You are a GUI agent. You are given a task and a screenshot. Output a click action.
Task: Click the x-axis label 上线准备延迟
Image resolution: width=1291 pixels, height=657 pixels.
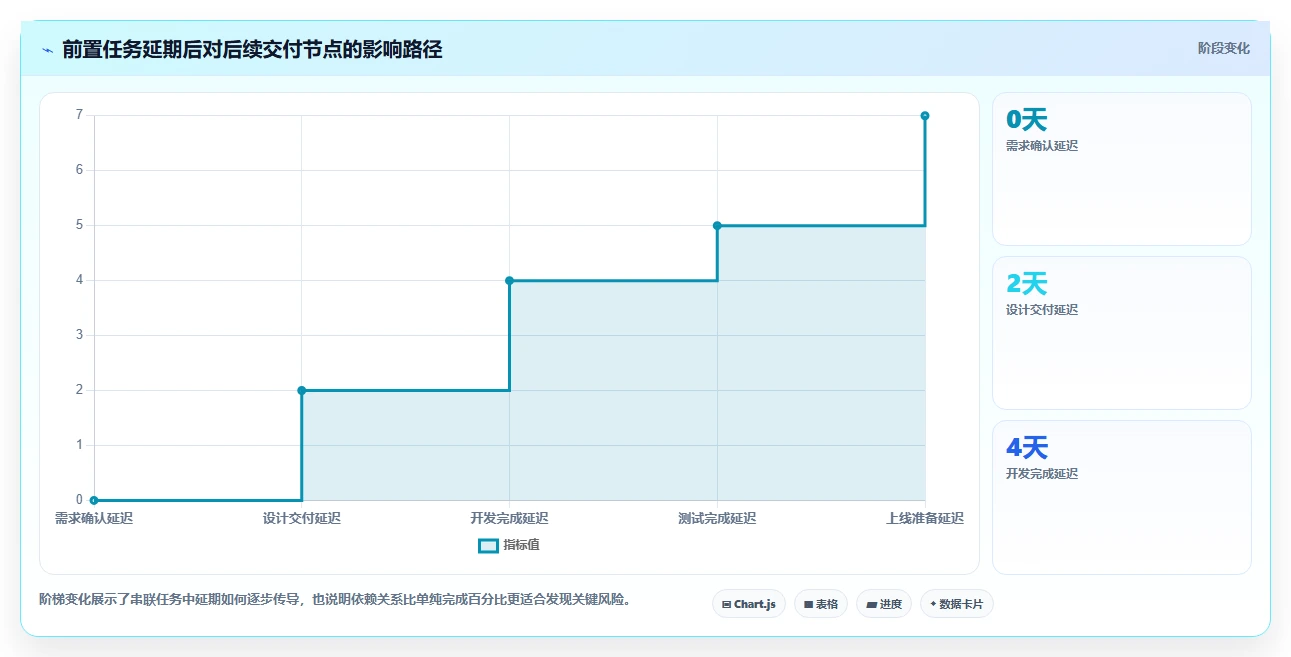925,518
